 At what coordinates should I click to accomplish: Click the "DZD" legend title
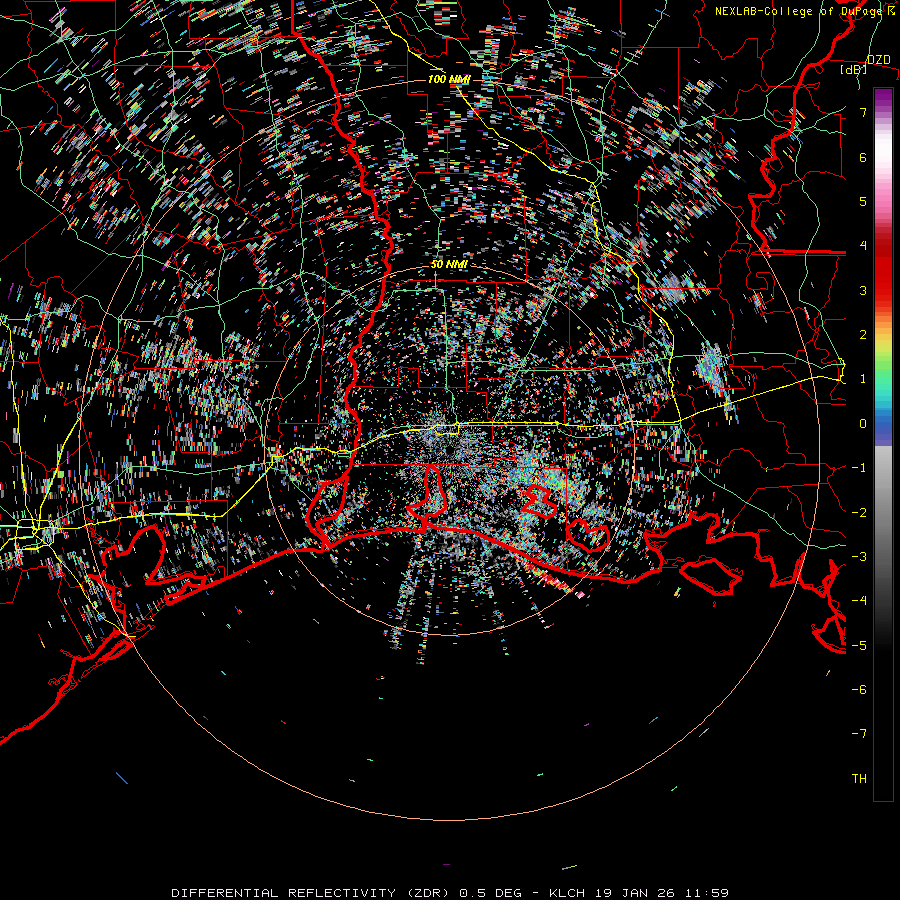[x=878, y=60]
